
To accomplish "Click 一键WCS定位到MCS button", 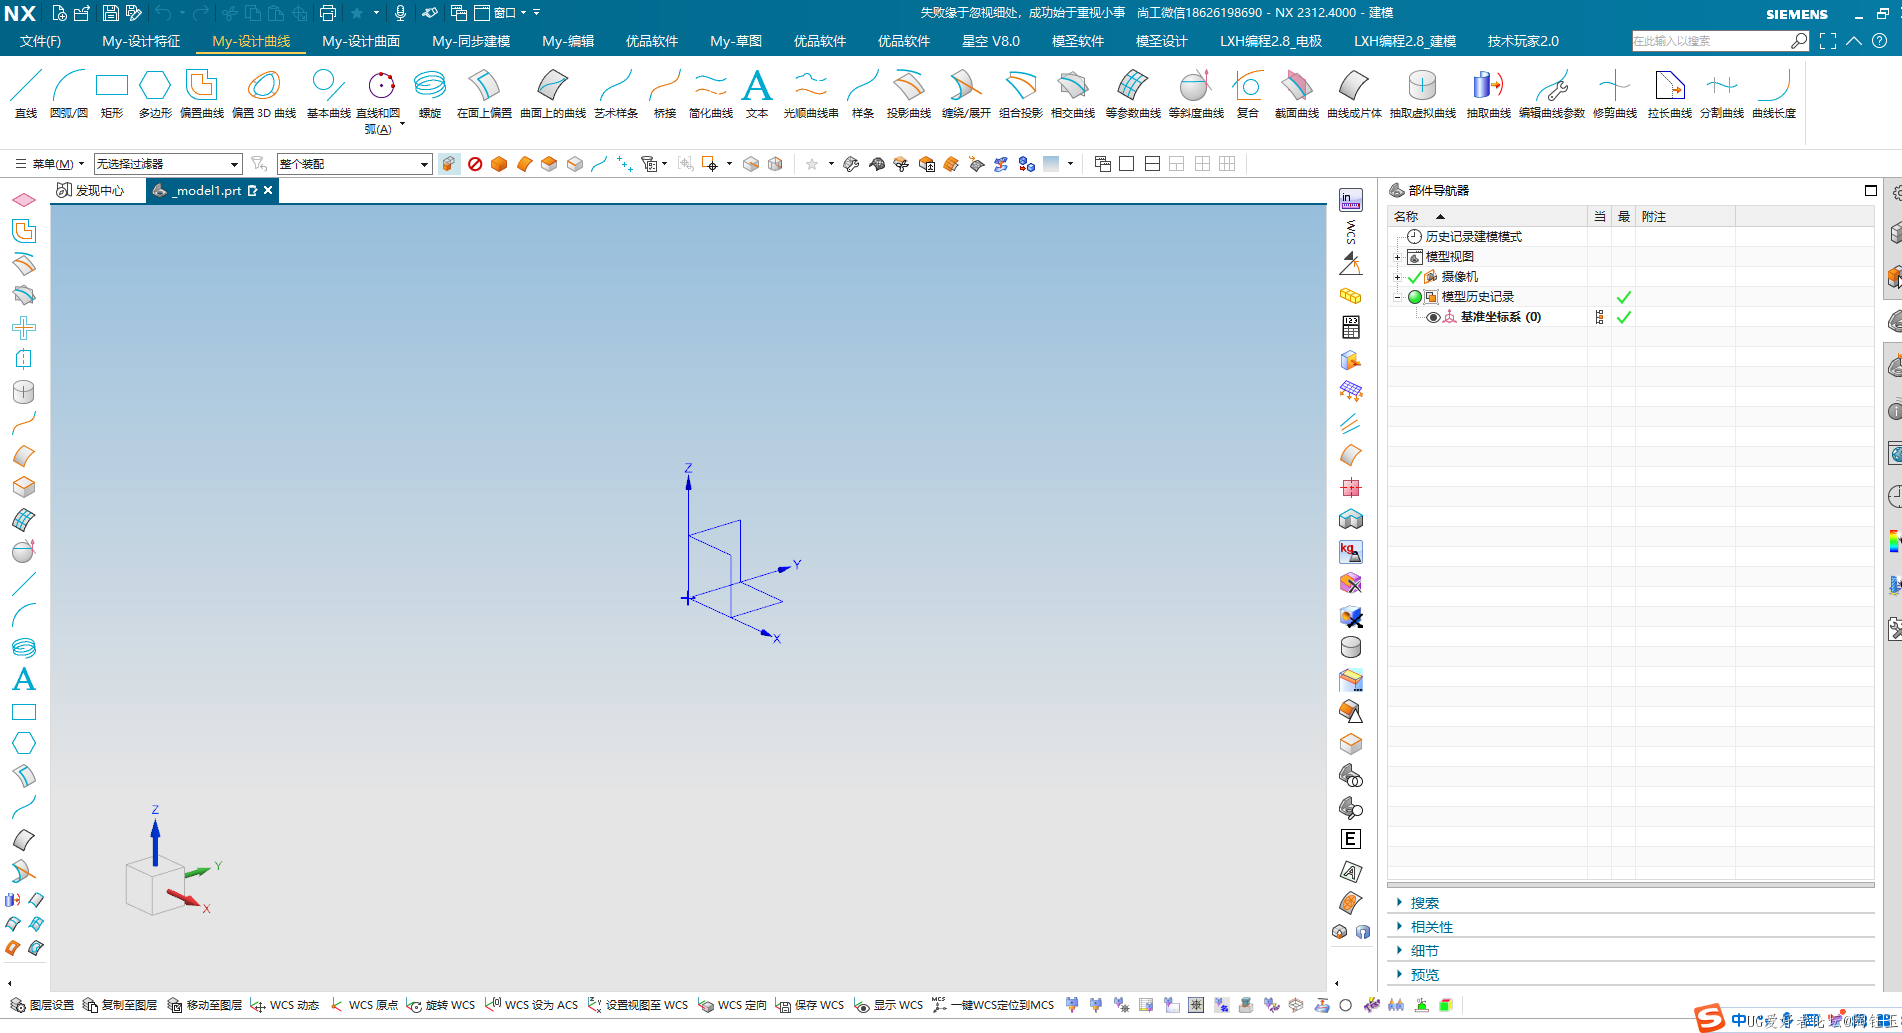I will (x=993, y=1005).
